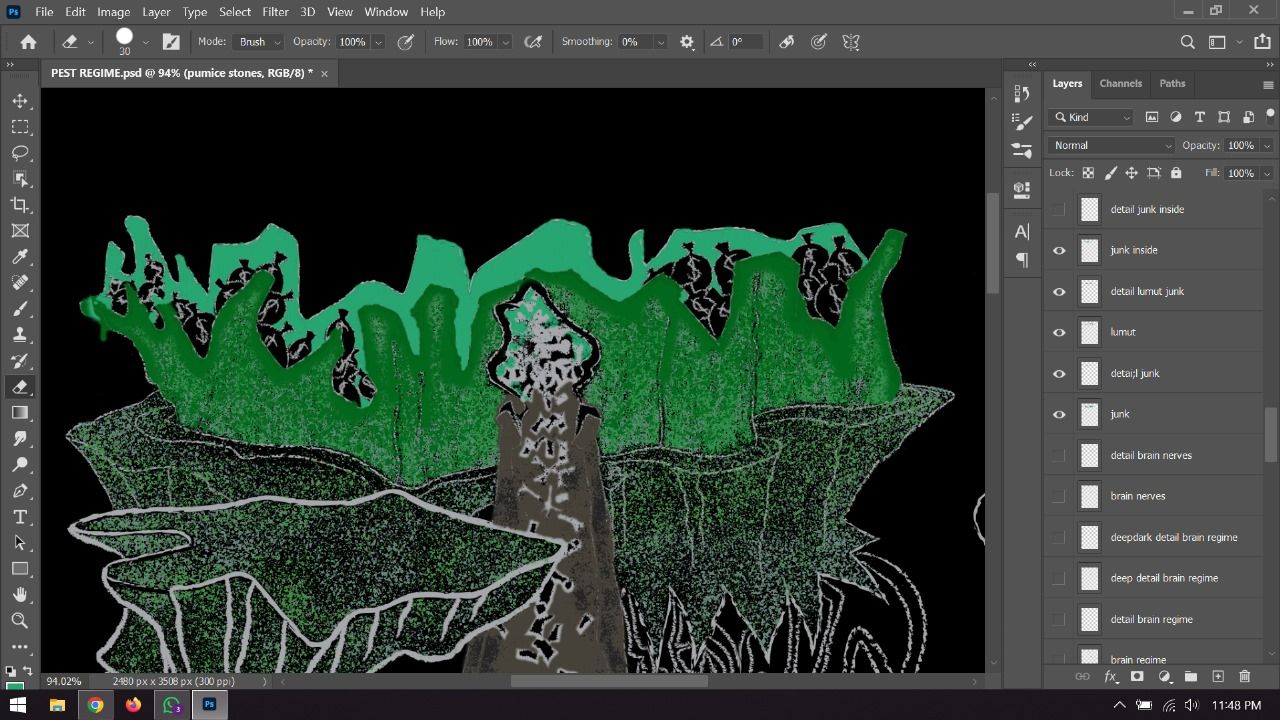Create a new layer icon
Screen dimensions: 1280x720
pyautogui.click(x=1218, y=677)
